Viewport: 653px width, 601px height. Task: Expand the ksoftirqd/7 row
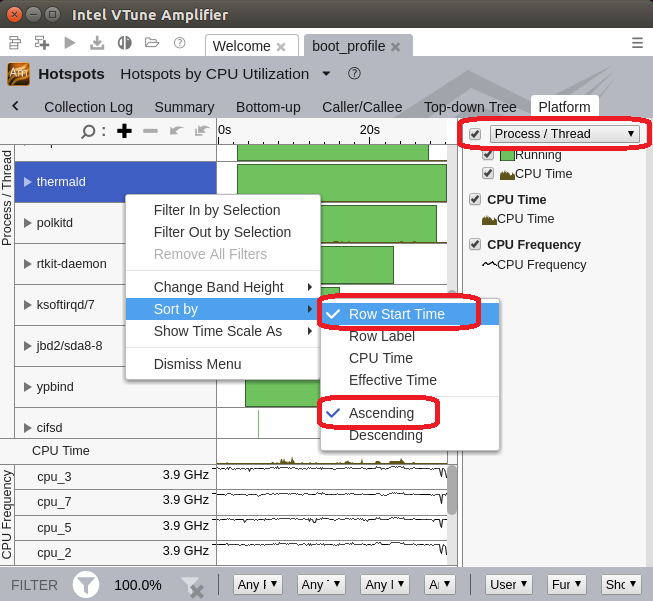pyautogui.click(x=27, y=305)
